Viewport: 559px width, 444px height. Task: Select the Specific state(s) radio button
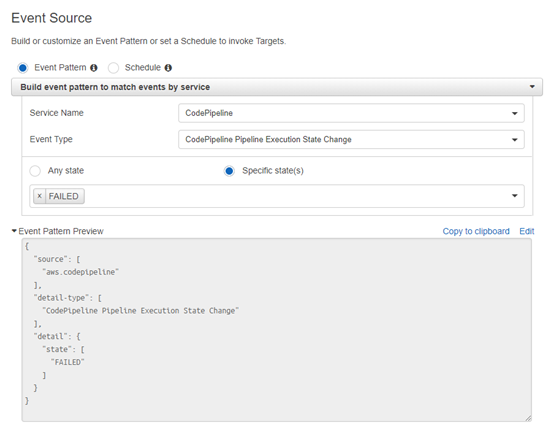point(229,171)
